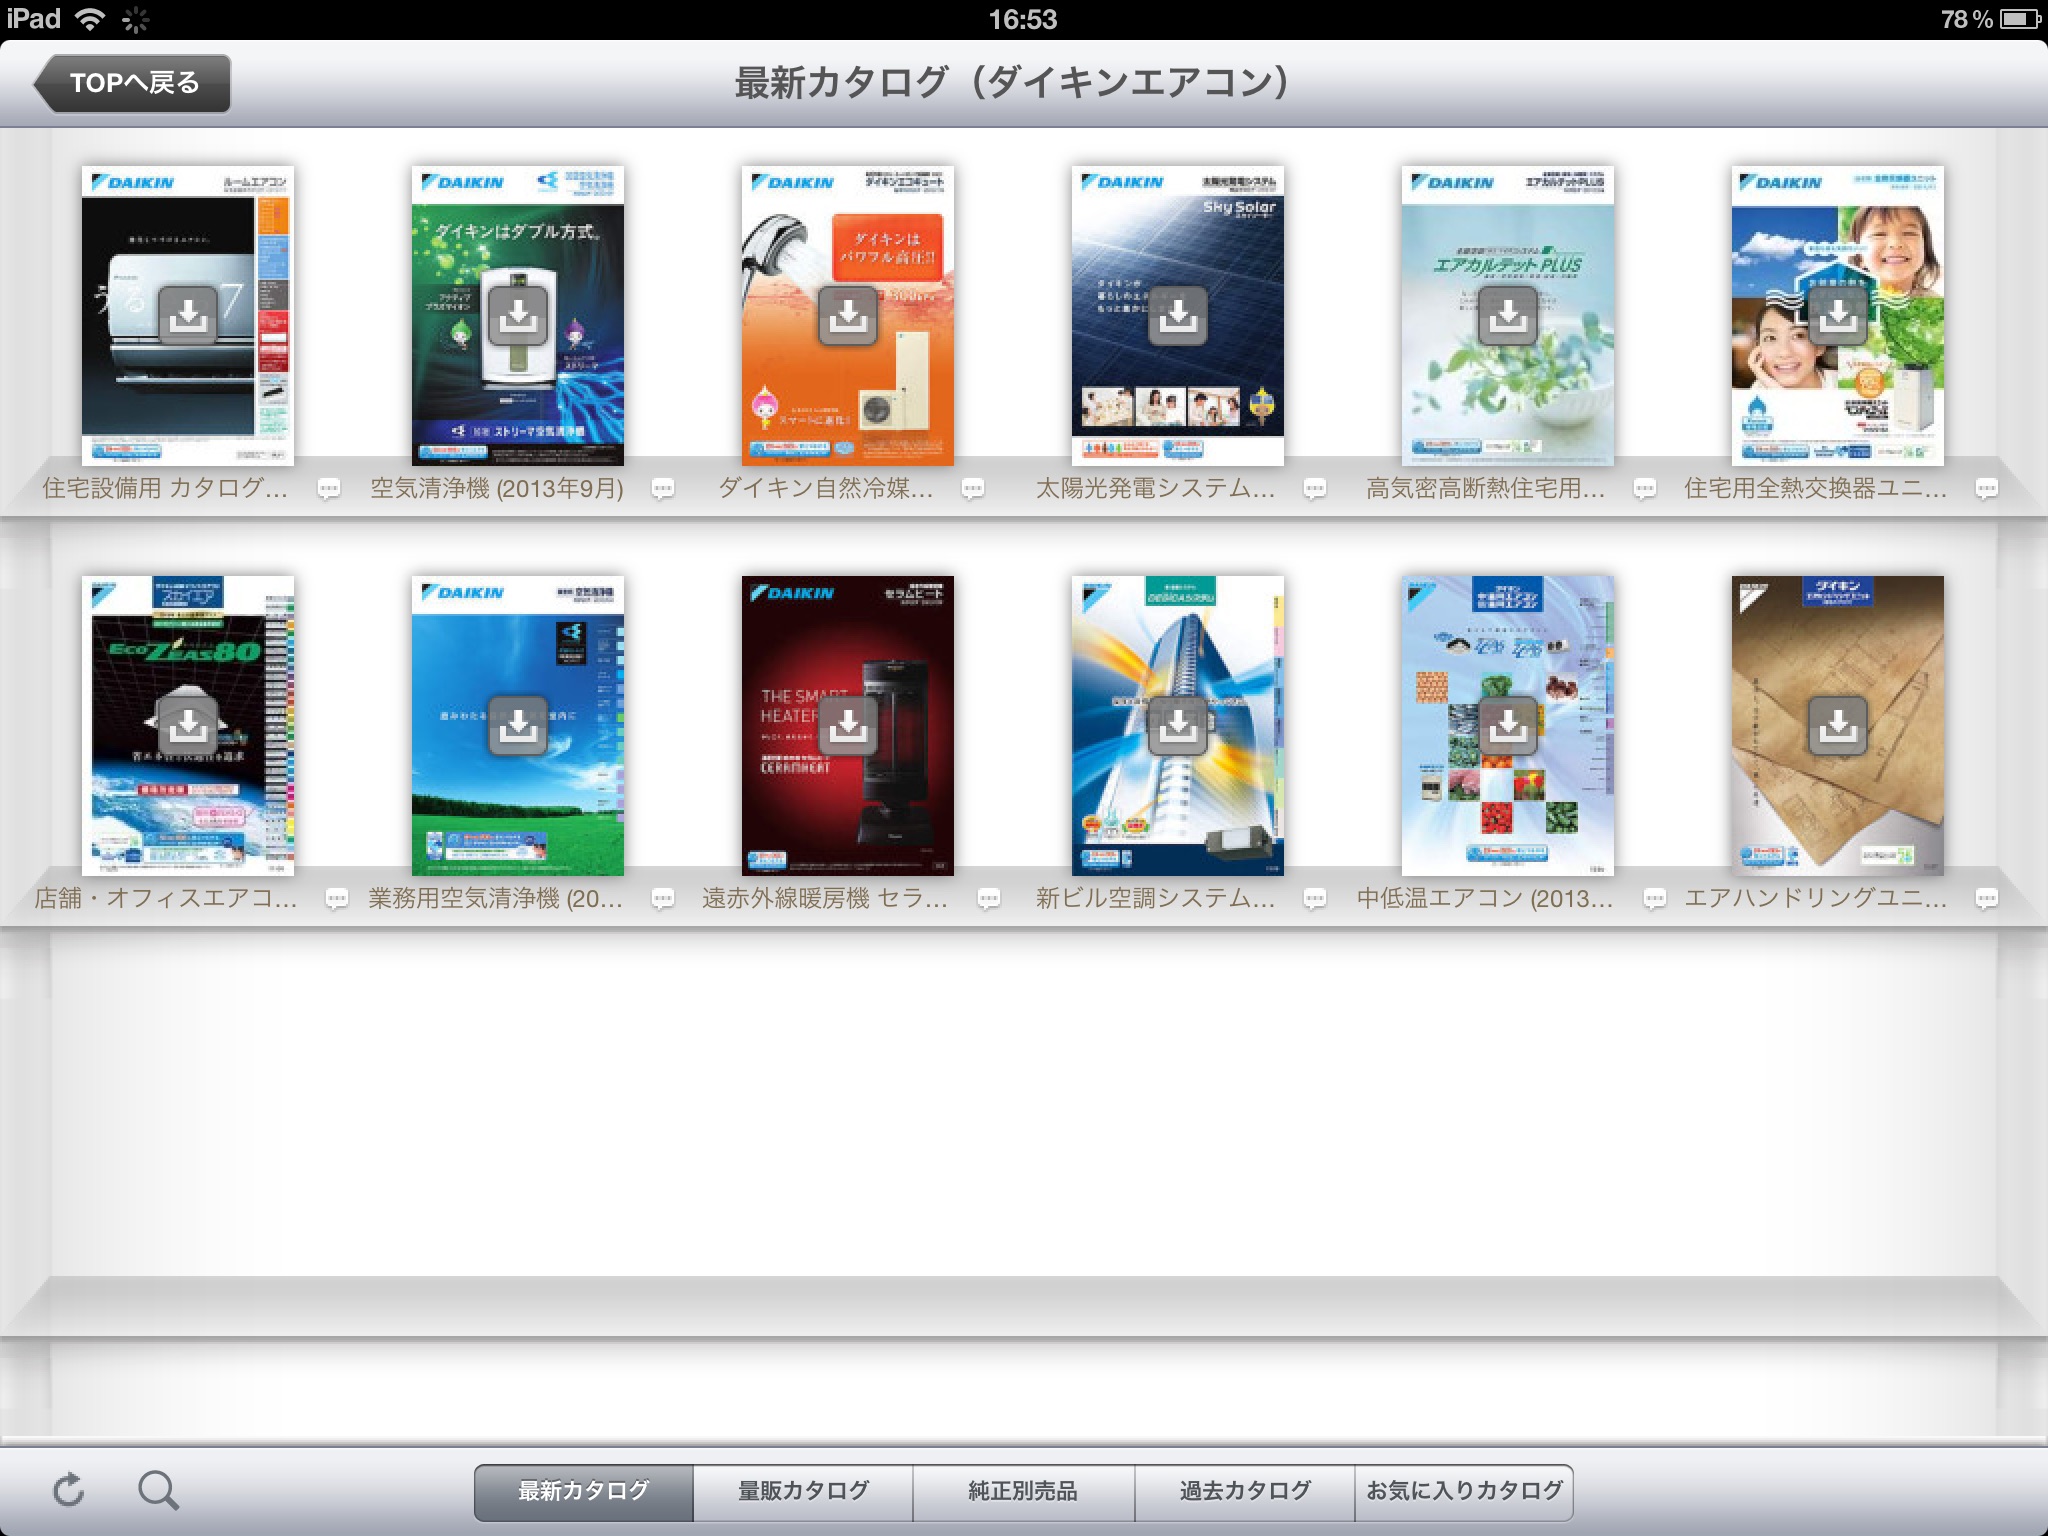The height and width of the screenshot is (1536, 2048).
Task: Open comment bubble for 太陽光発電システム
Action: [1315, 489]
